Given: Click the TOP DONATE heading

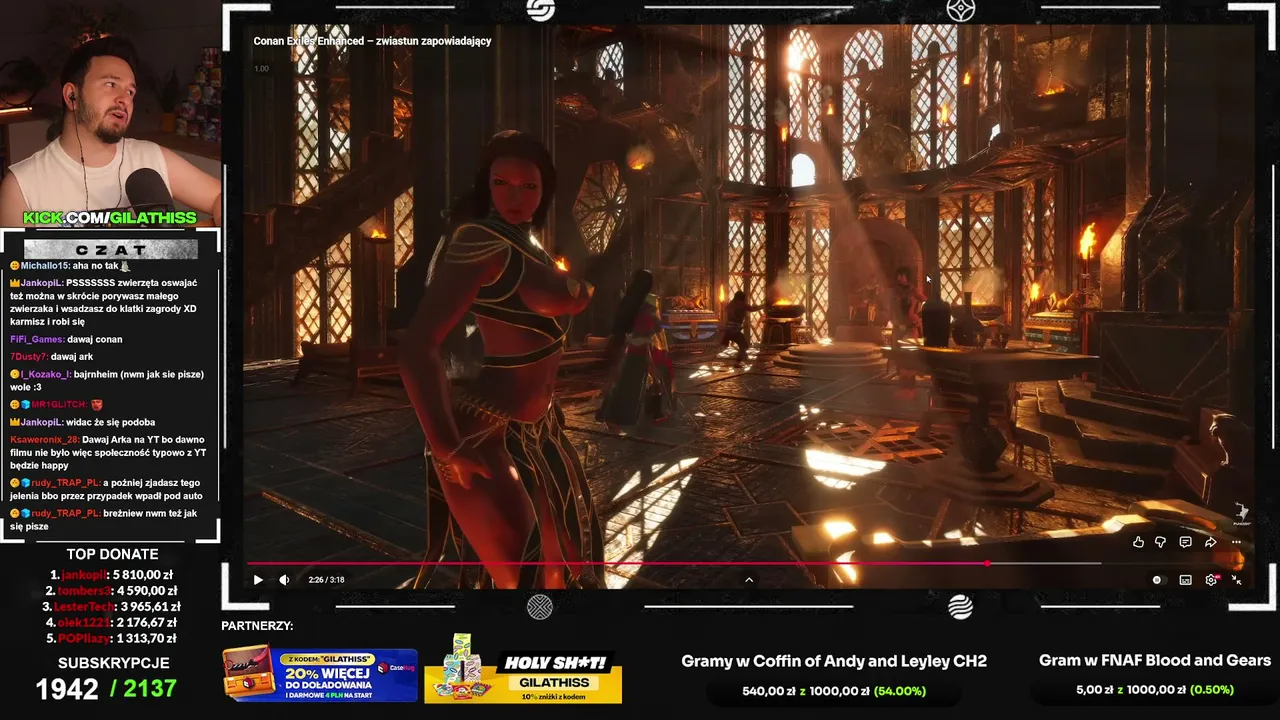Looking at the screenshot, I should point(112,554).
